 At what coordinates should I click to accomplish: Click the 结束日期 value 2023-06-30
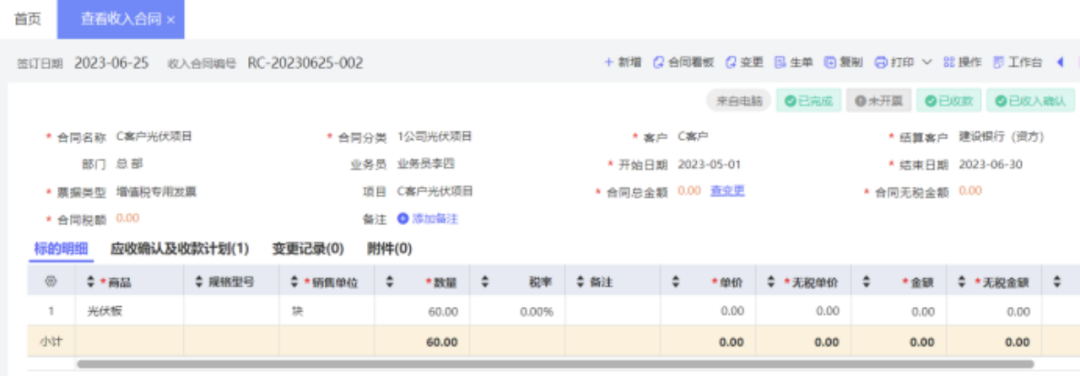(x=990, y=164)
